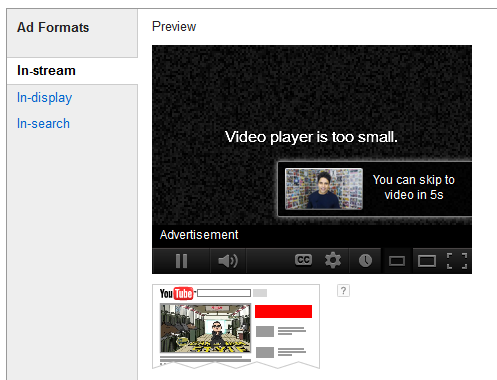The width and height of the screenshot is (497, 380).
Task: Mute the video with speaker icon
Action: click(228, 261)
